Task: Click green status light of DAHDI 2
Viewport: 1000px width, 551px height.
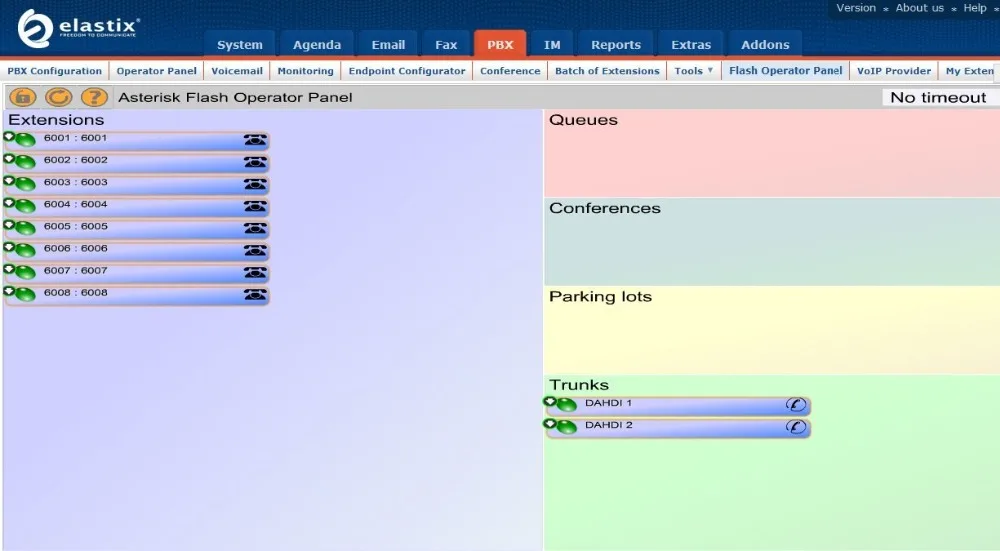Action: click(566, 427)
